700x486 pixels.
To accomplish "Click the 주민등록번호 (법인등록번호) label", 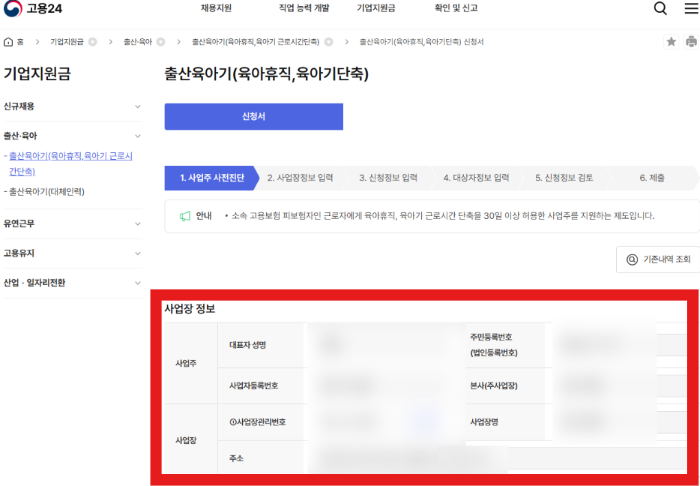I will 493,345.
